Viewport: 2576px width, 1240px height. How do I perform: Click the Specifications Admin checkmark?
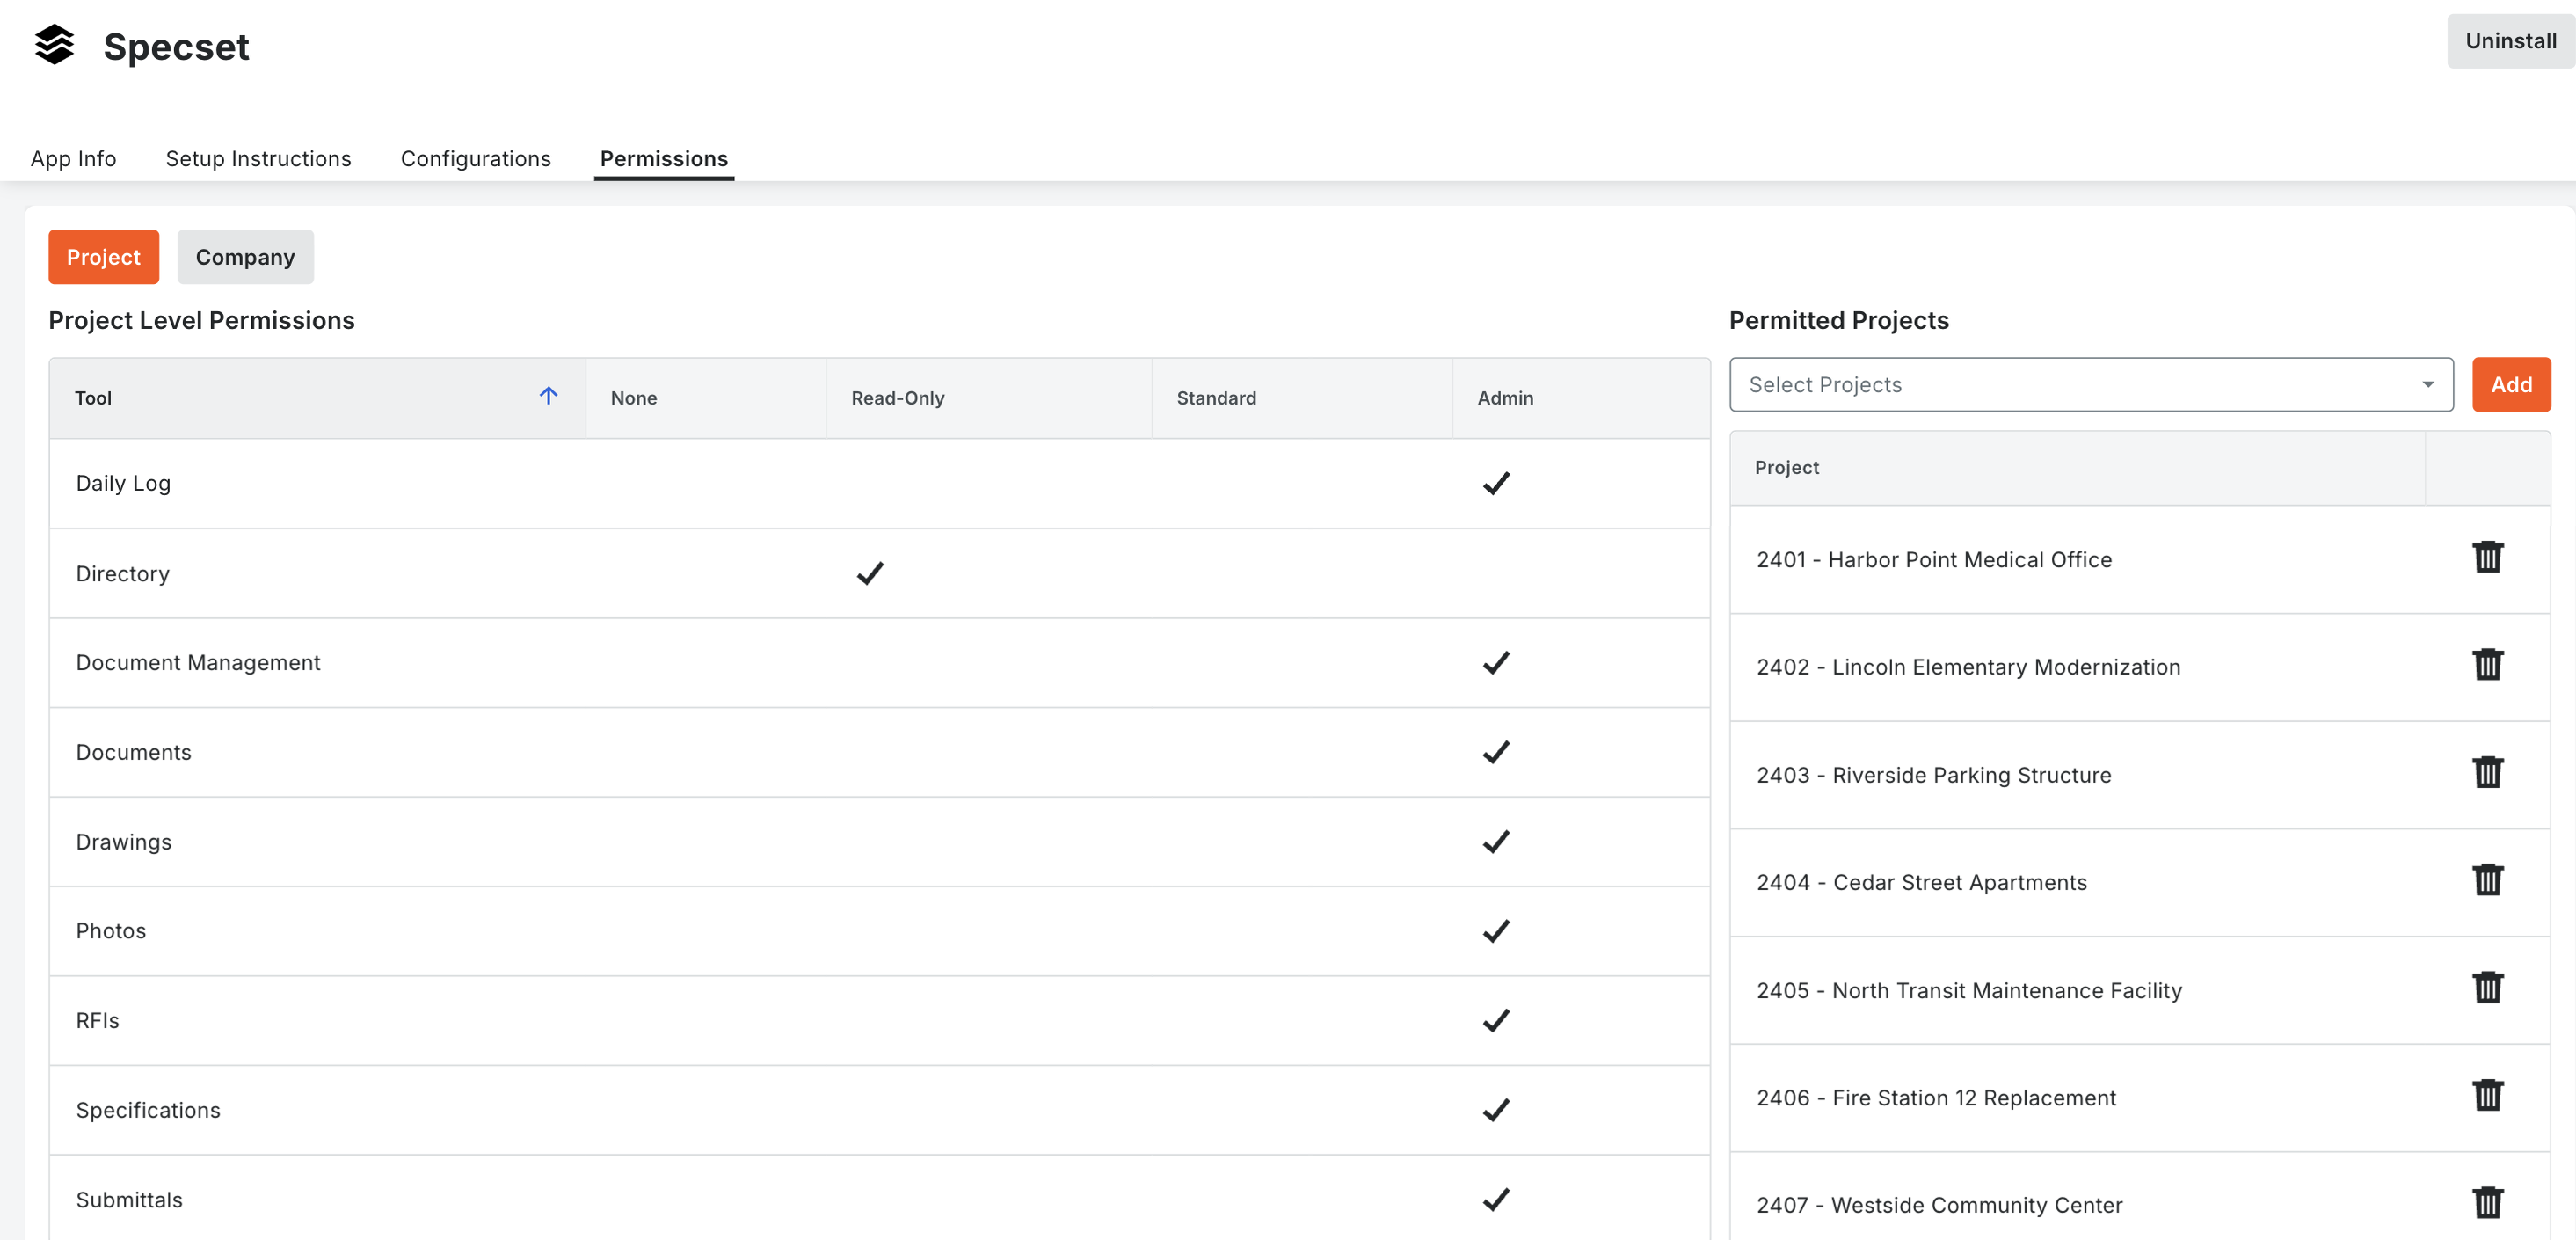(1496, 1110)
